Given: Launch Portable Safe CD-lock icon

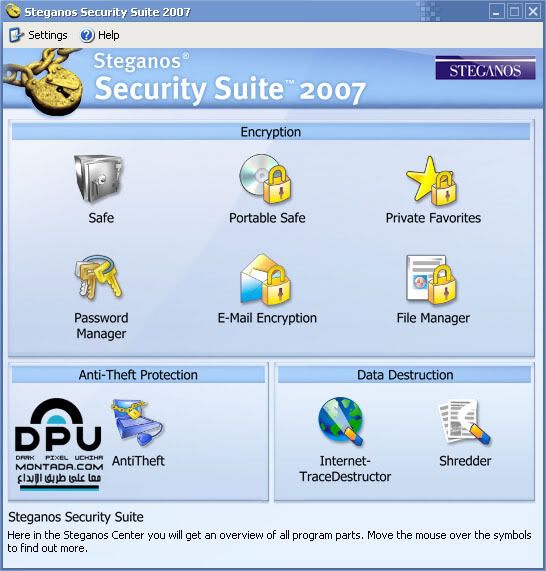Looking at the screenshot, I should 266,178.
